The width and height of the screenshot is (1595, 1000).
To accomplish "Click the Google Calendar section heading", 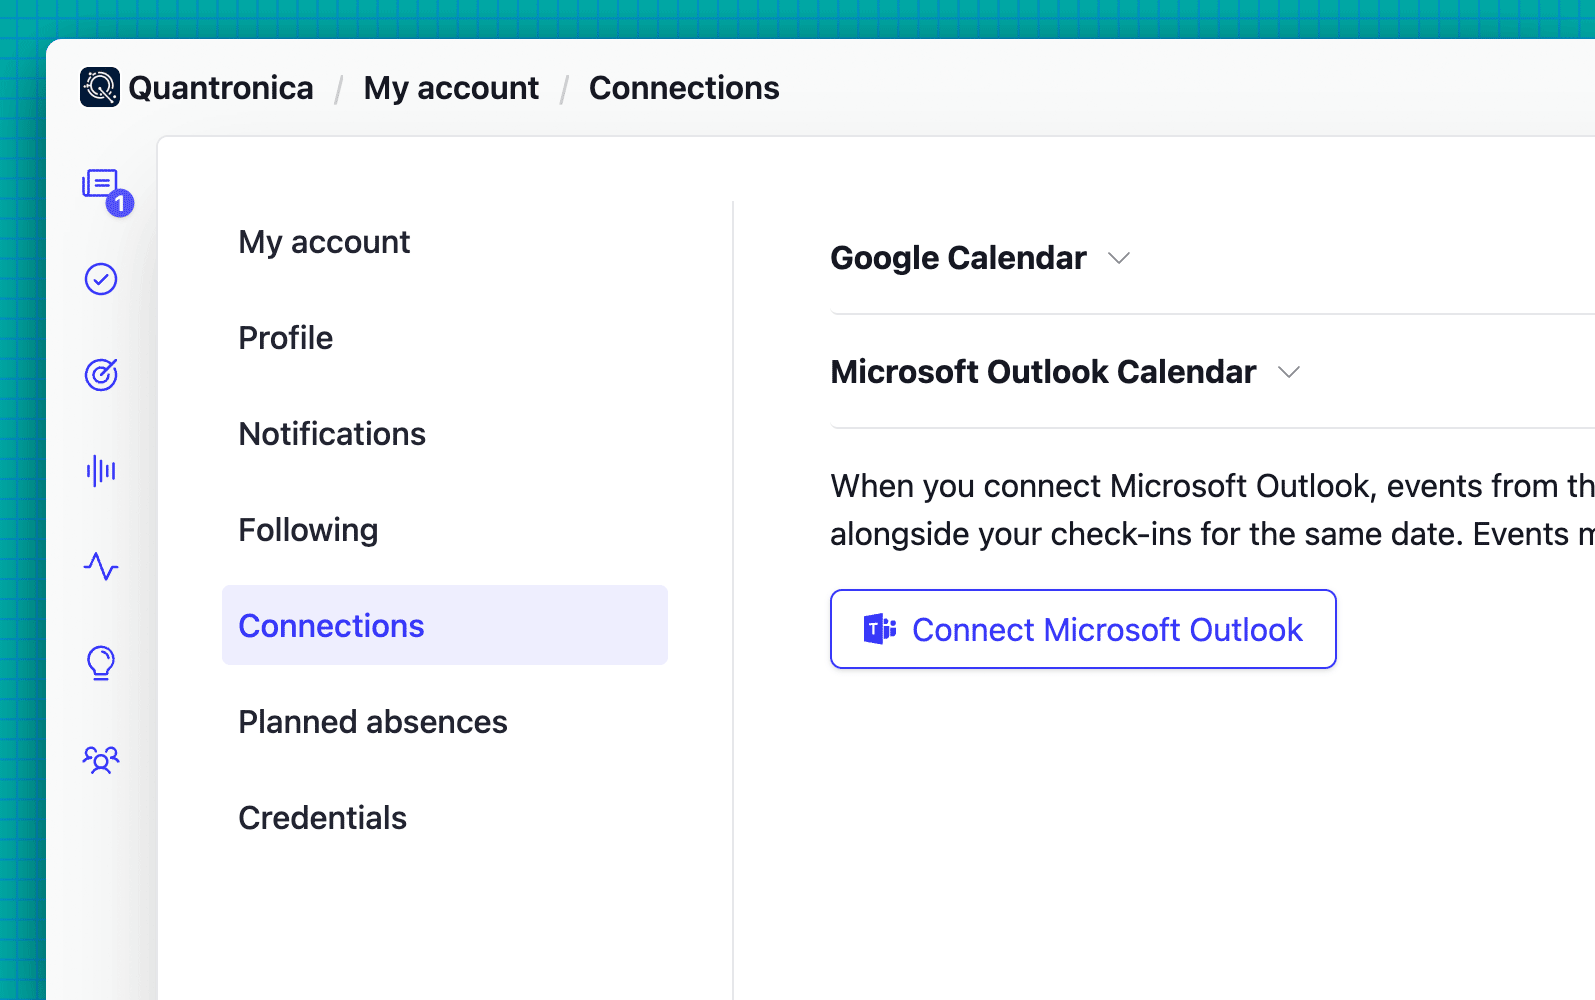I will pos(958,258).
